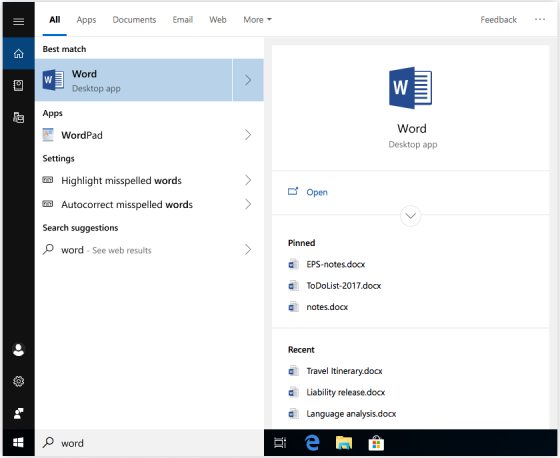
Task: Click the document icon of Liability release.docx
Action: pyautogui.click(x=293, y=392)
